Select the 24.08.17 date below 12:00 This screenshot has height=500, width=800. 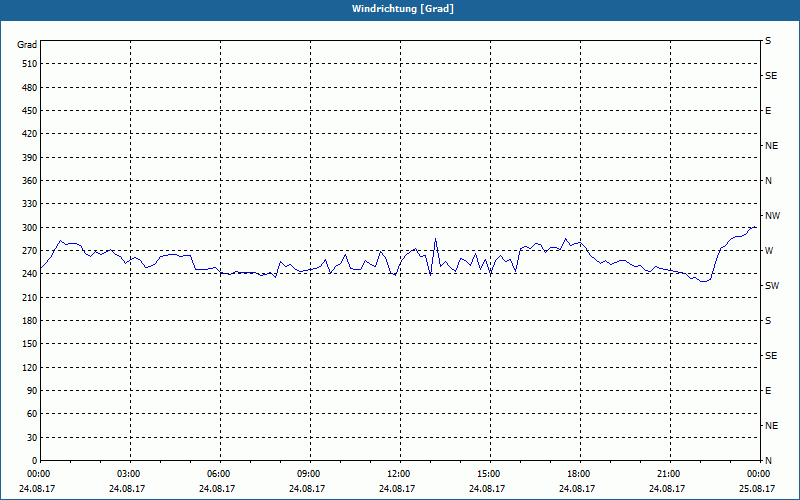397,489
